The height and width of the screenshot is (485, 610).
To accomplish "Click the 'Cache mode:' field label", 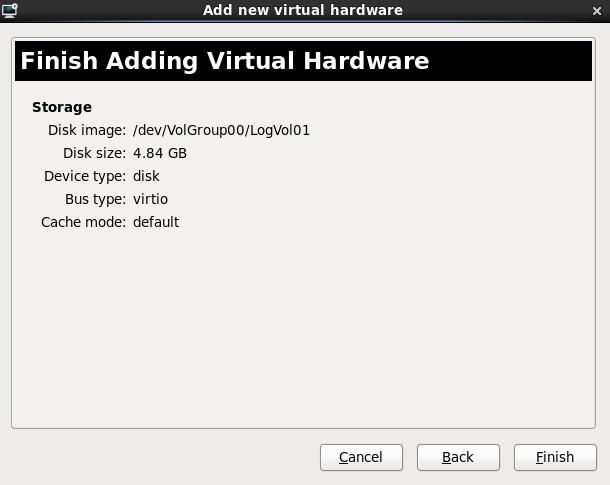I will click(x=83, y=222).
